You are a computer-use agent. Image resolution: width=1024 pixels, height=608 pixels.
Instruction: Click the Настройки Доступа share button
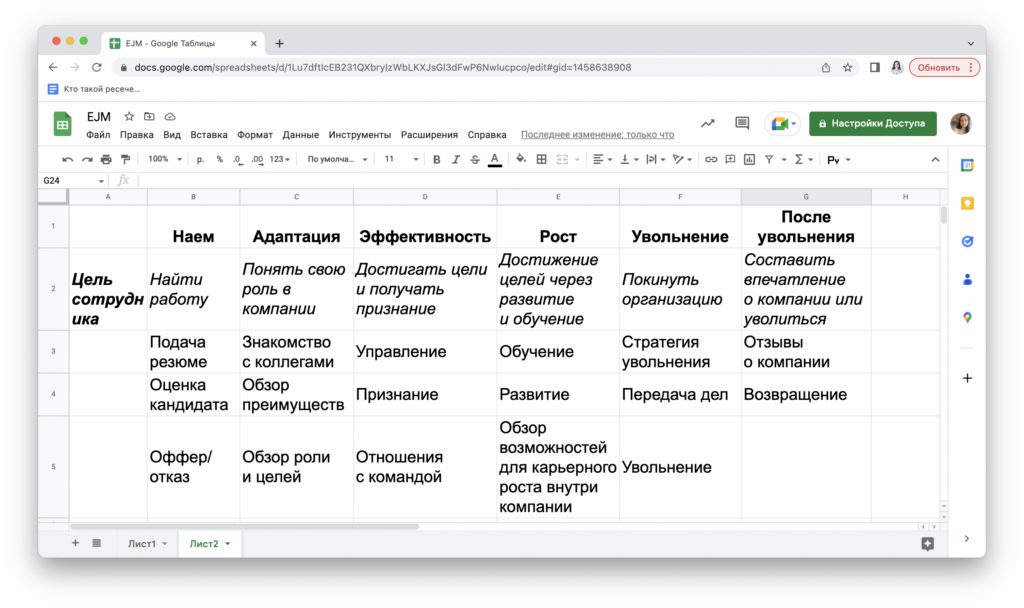click(872, 123)
